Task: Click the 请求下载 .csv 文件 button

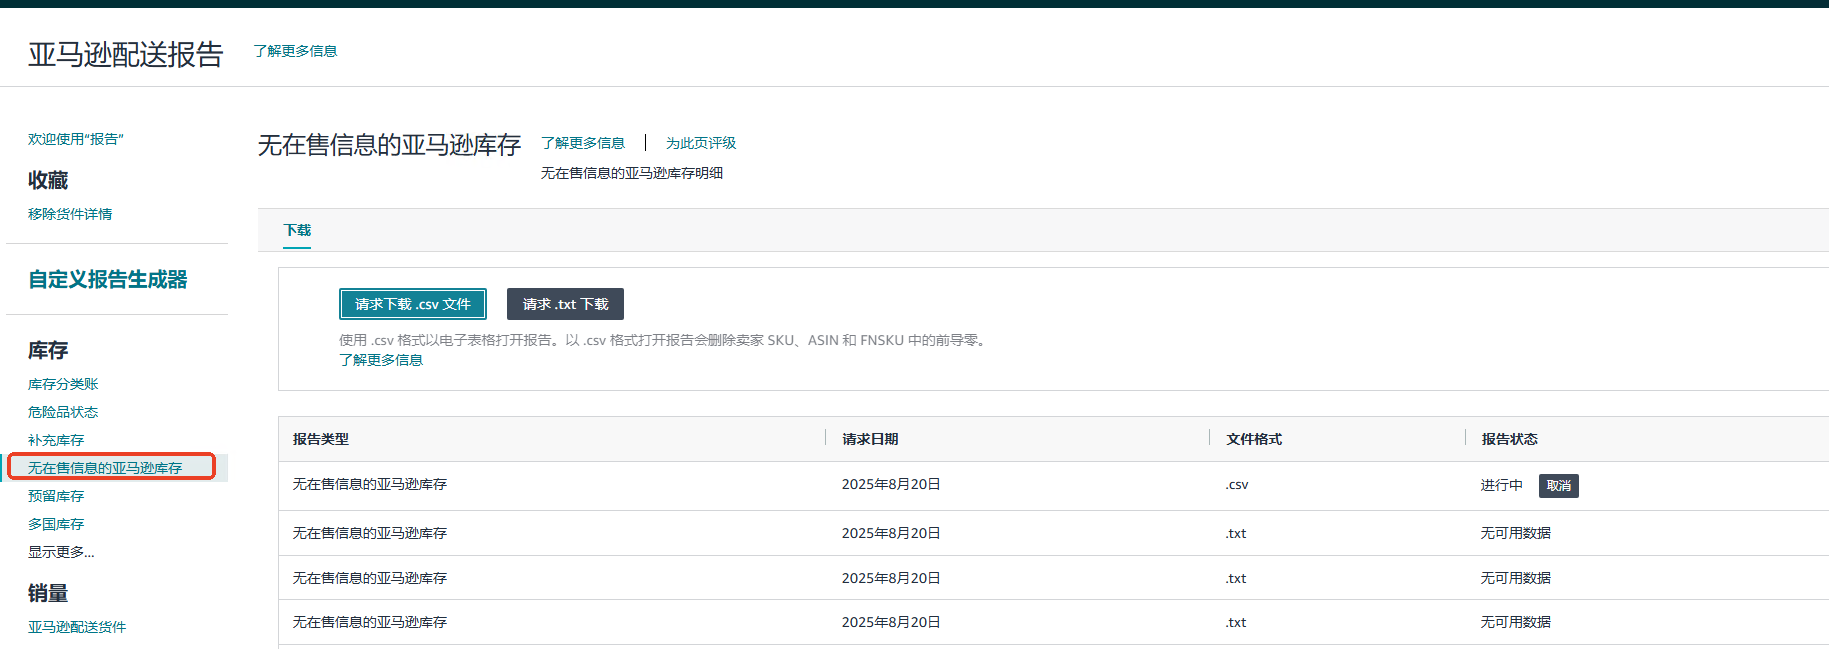Action: 412,304
